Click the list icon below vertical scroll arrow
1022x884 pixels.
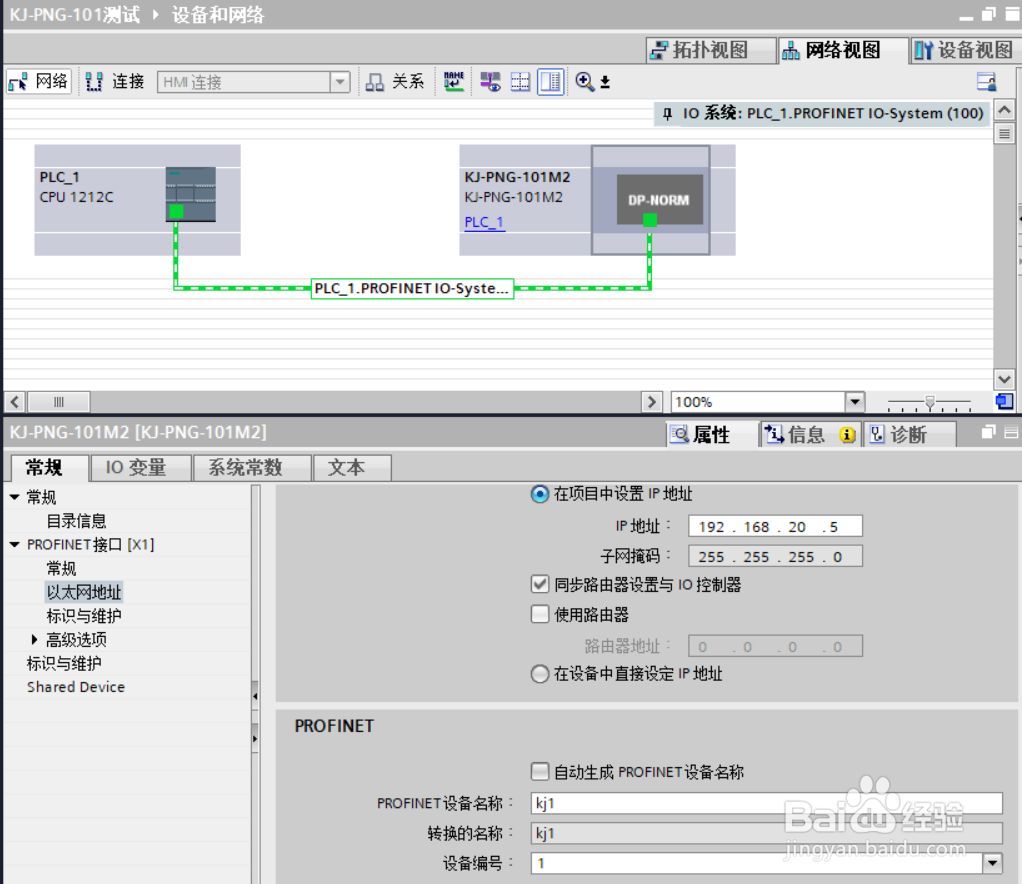click(x=1004, y=134)
